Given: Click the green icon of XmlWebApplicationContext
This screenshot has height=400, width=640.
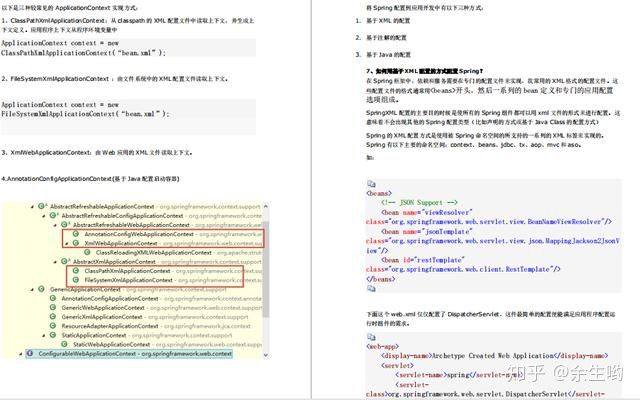Looking at the screenshot, I should (76, 243).
